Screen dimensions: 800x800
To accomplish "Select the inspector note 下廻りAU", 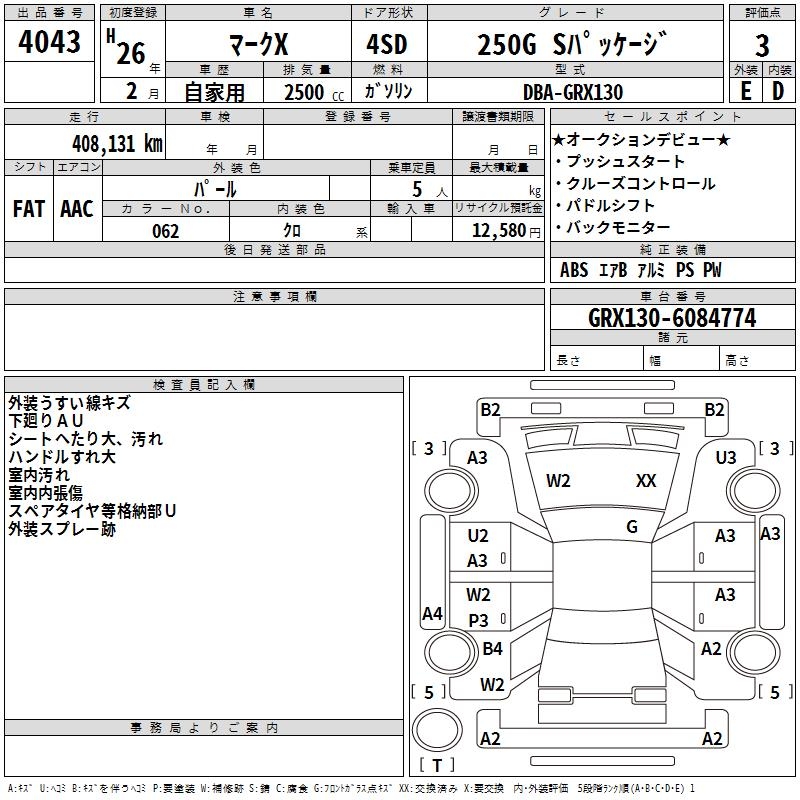I will tap(45, 421).
